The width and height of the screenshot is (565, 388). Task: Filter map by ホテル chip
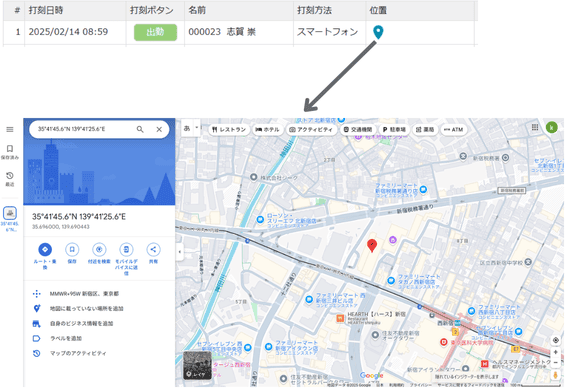click(267, 130)
